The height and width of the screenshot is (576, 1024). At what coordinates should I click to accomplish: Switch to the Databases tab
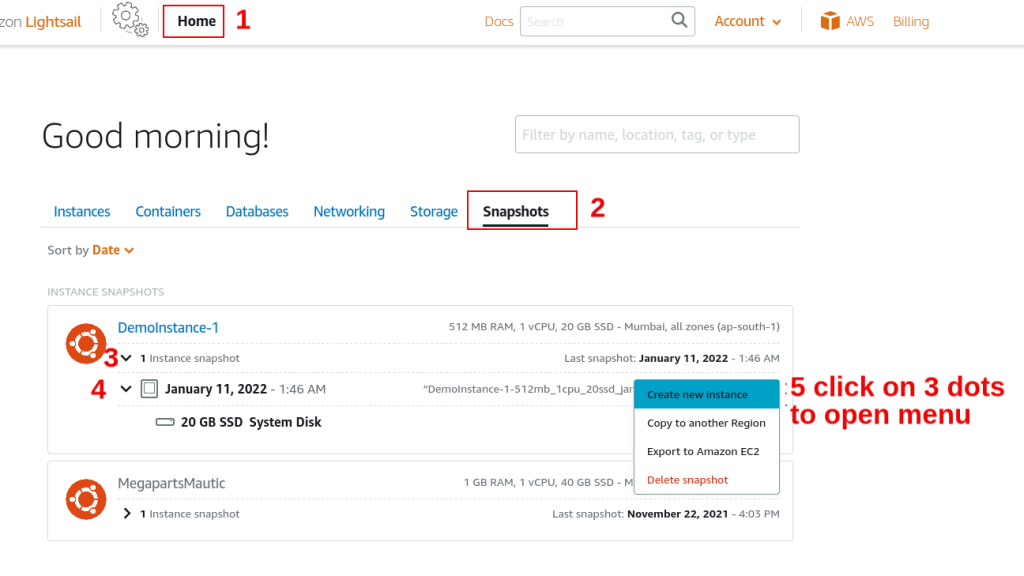257,212
